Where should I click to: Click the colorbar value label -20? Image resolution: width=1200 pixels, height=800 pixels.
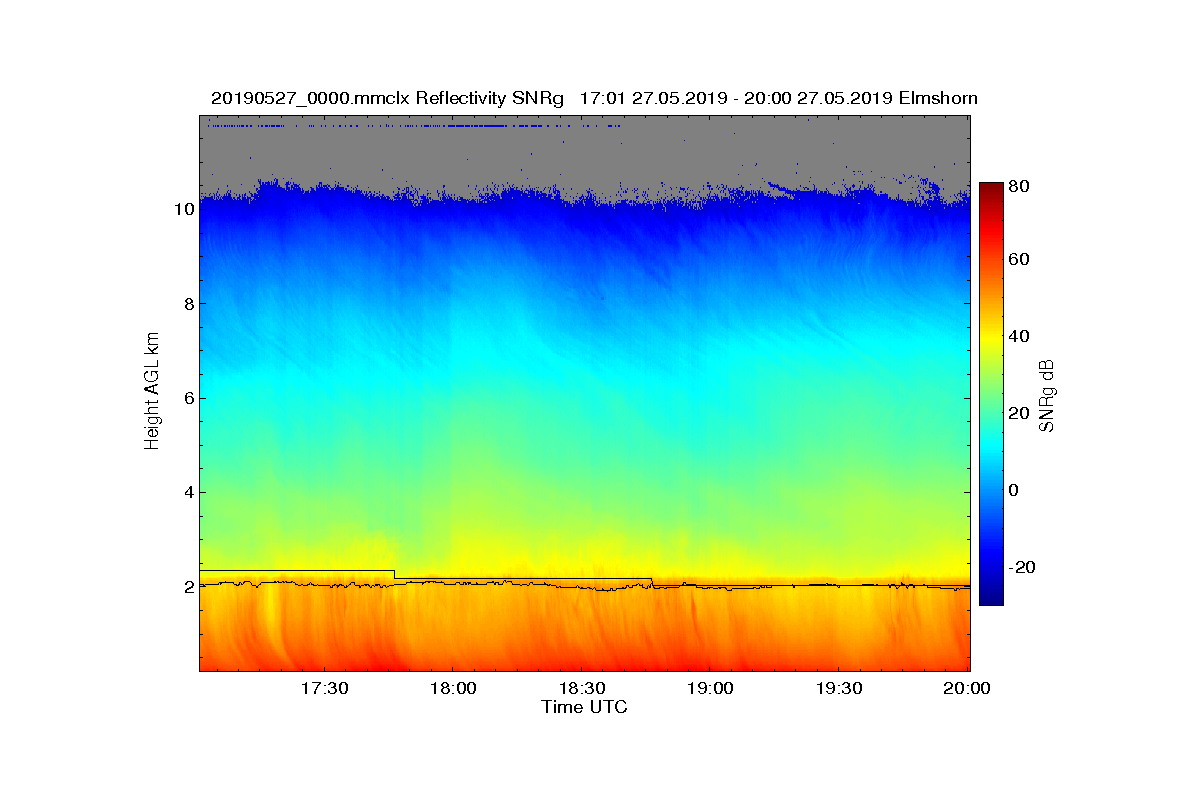coord(1023,567)
